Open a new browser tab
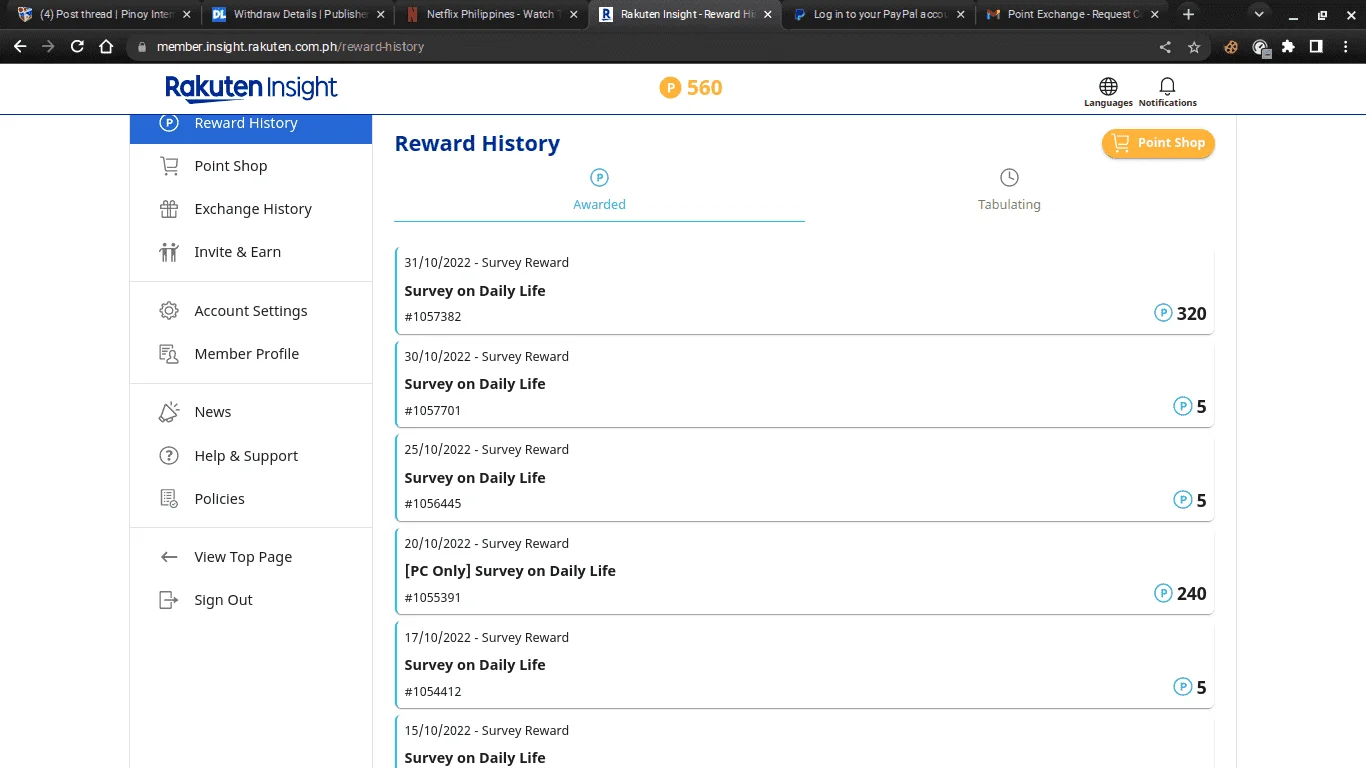The width and height of the screenshot is (1366, 768). click(x=1188, y=14)
